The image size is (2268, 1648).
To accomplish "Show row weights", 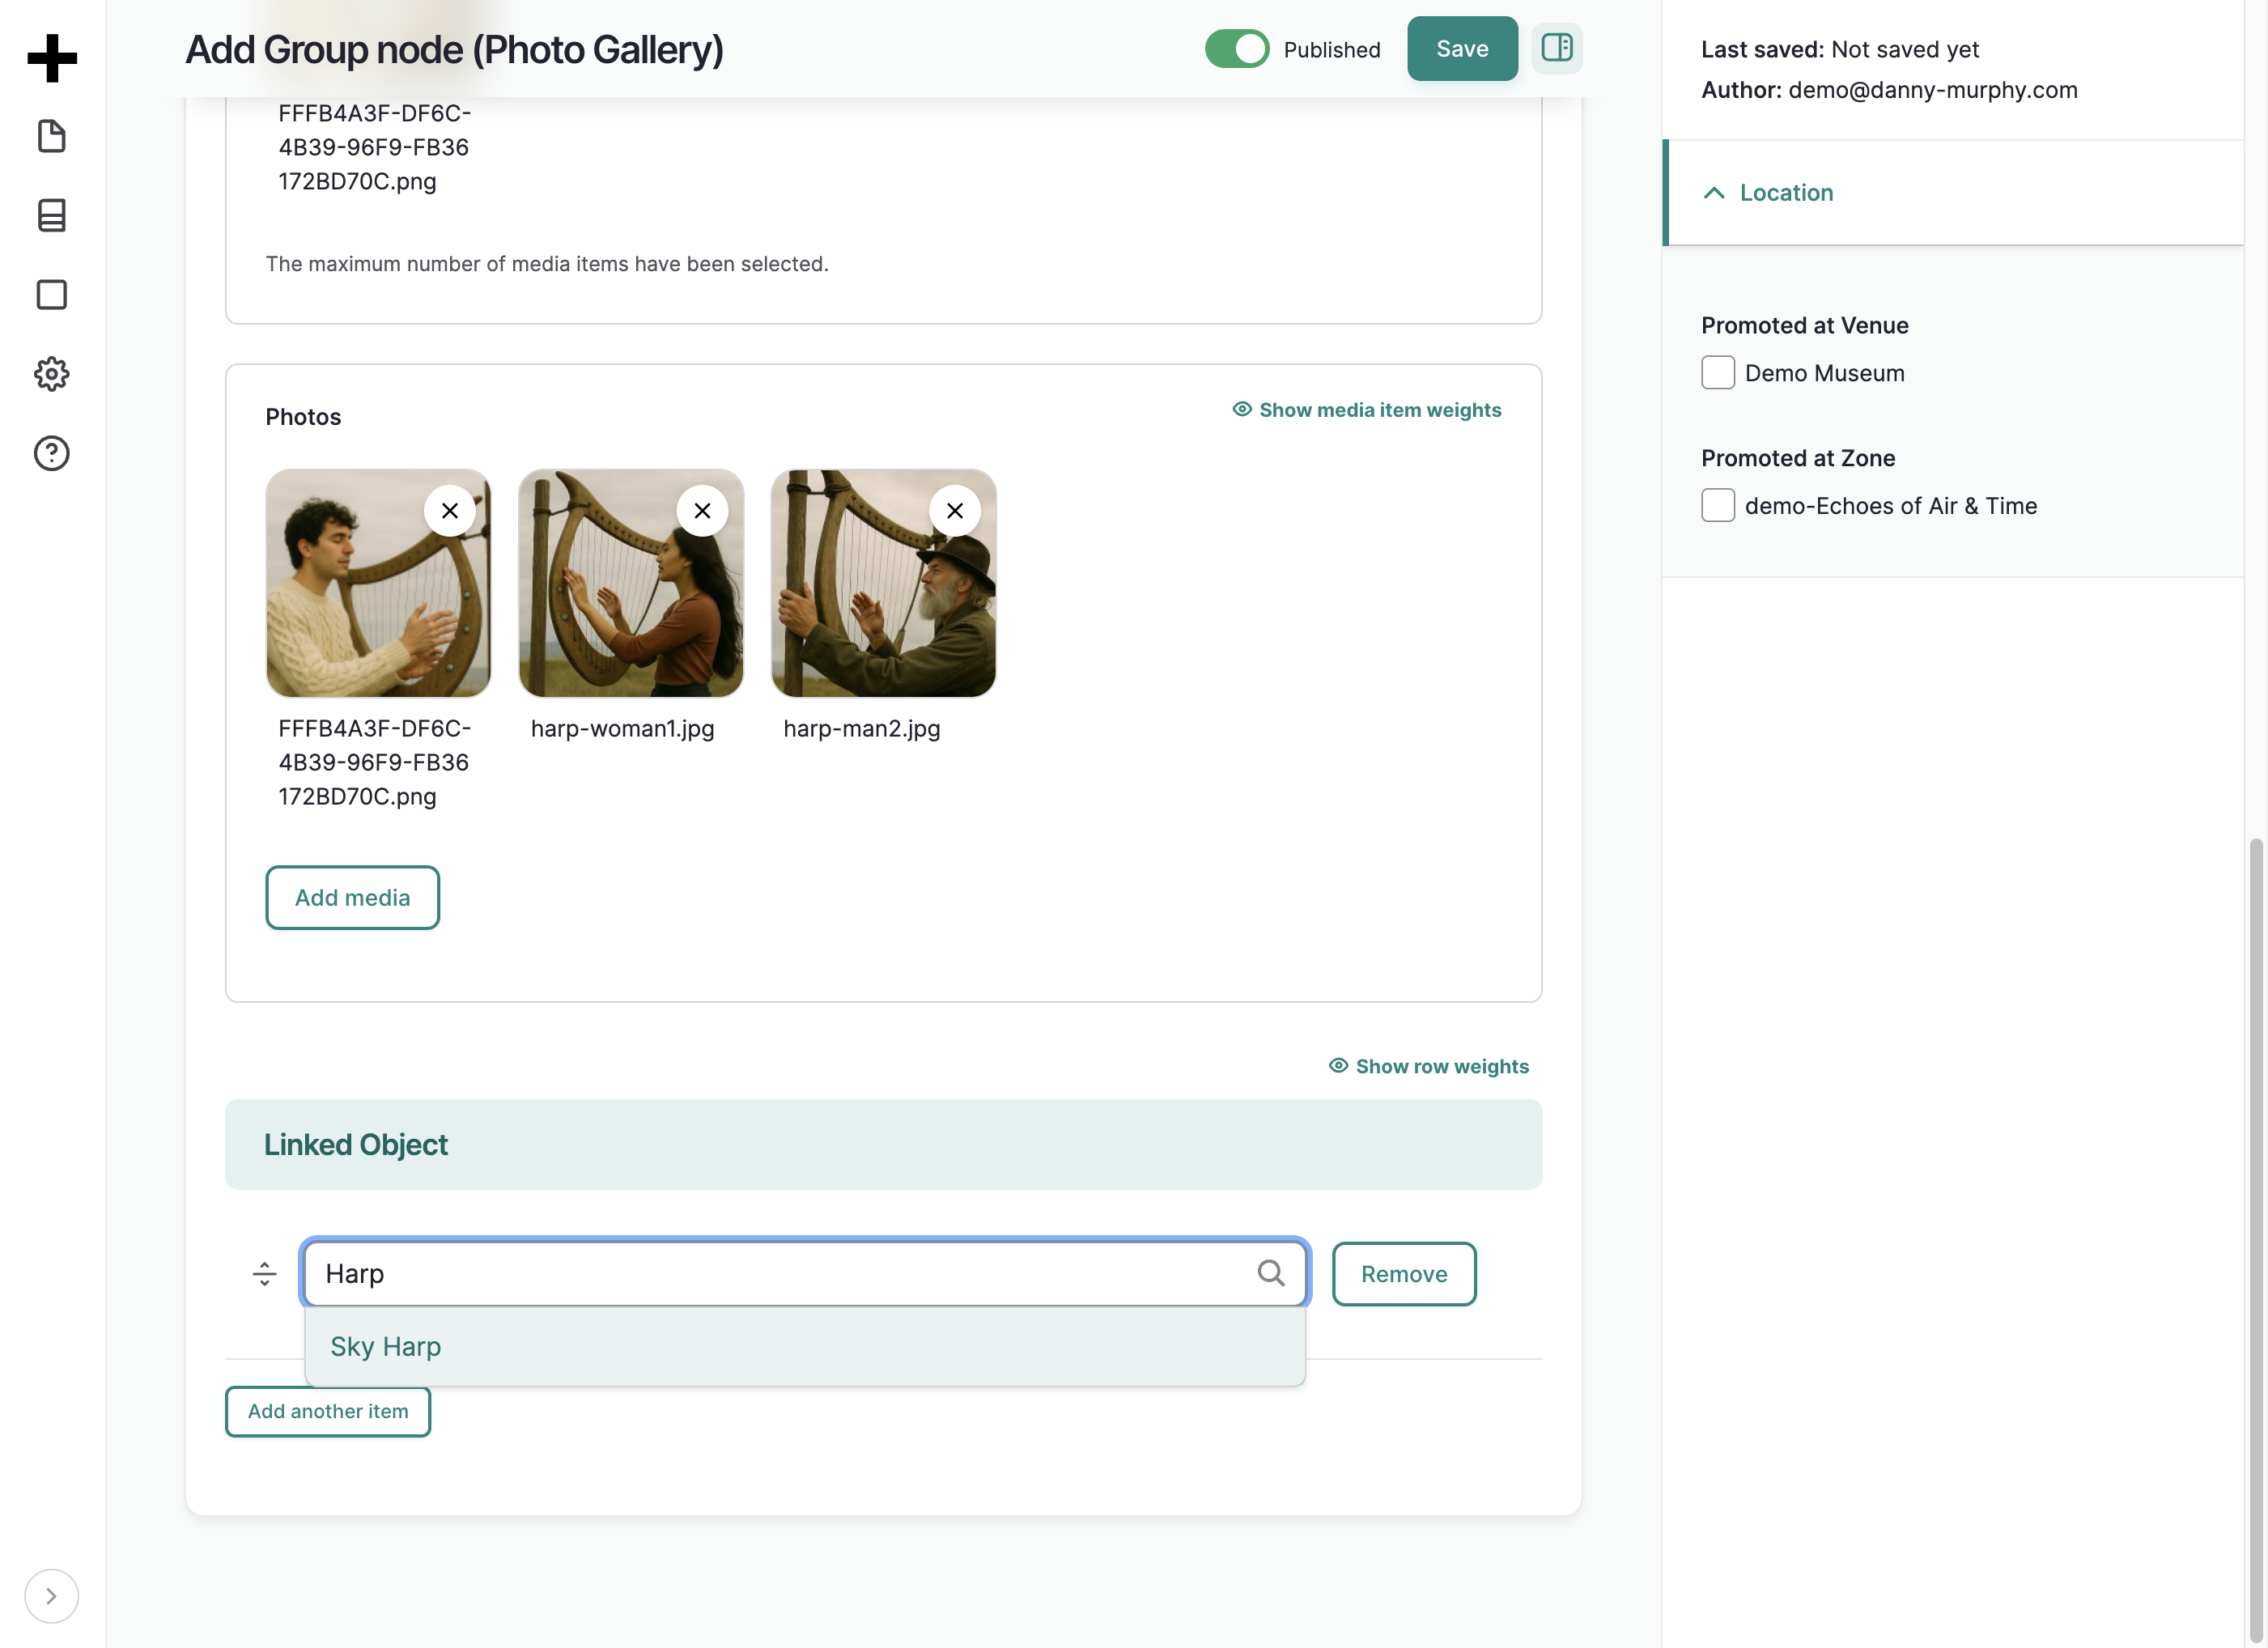I will pyautogui.click(x=1429, y=1066).
